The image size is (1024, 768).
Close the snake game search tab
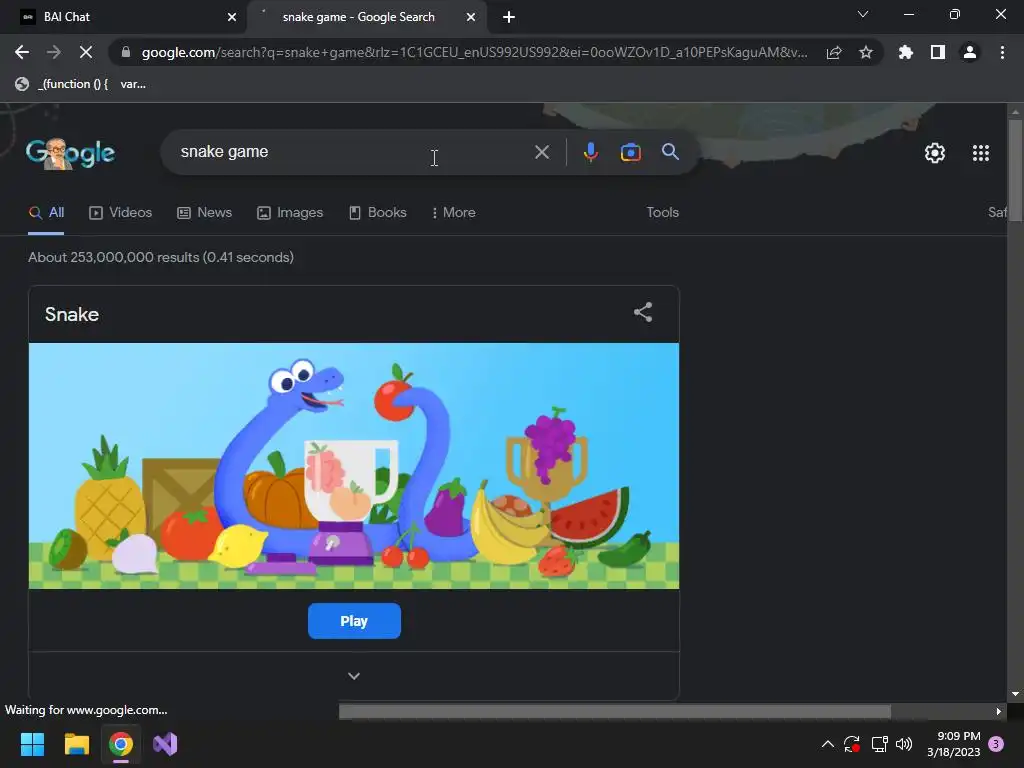click(471, 17)
